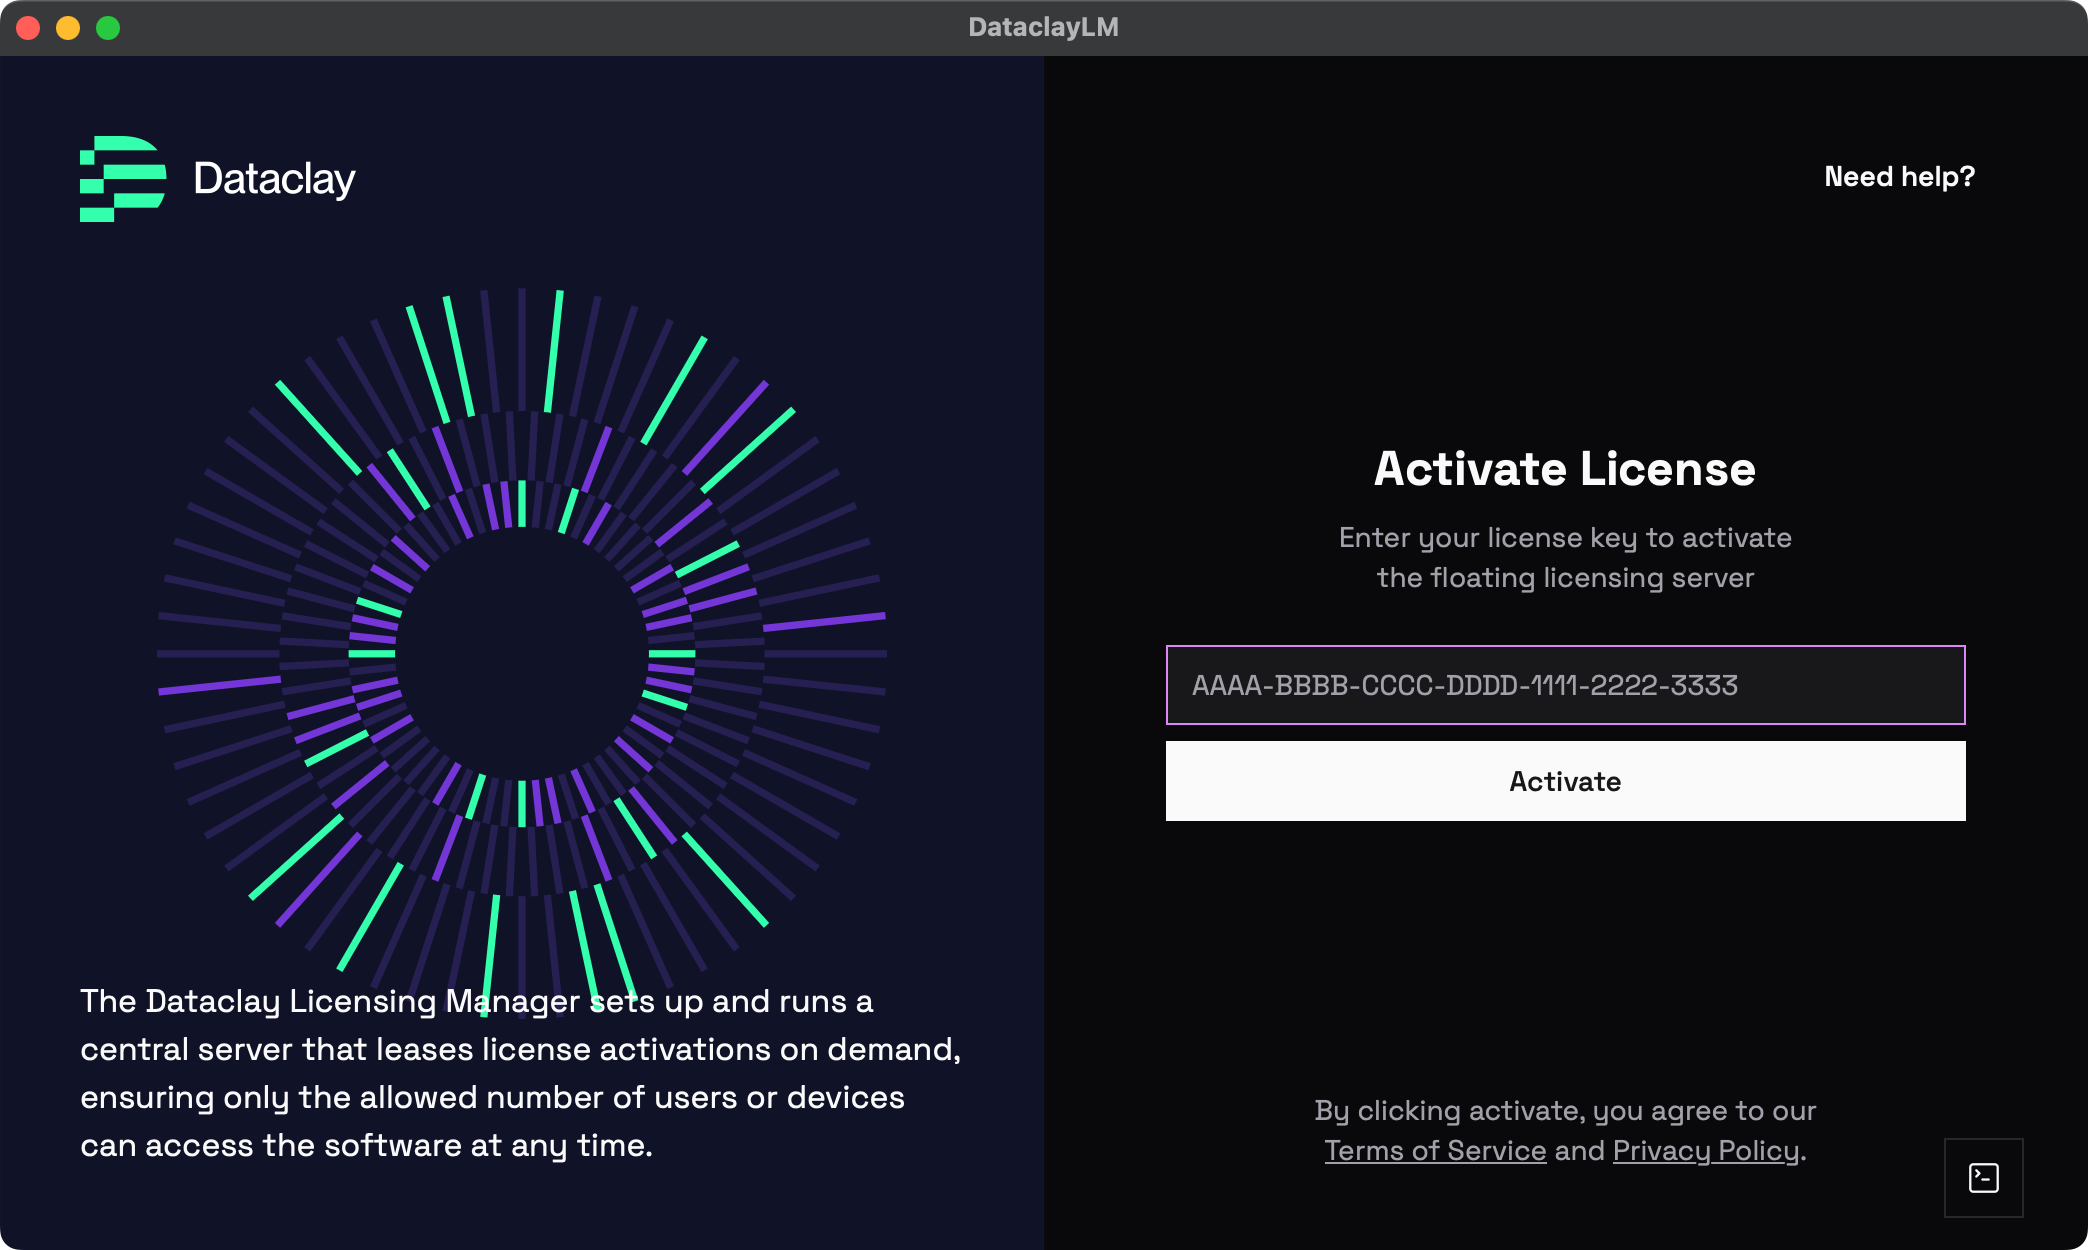Minimize the DataclayLM window

68,28
